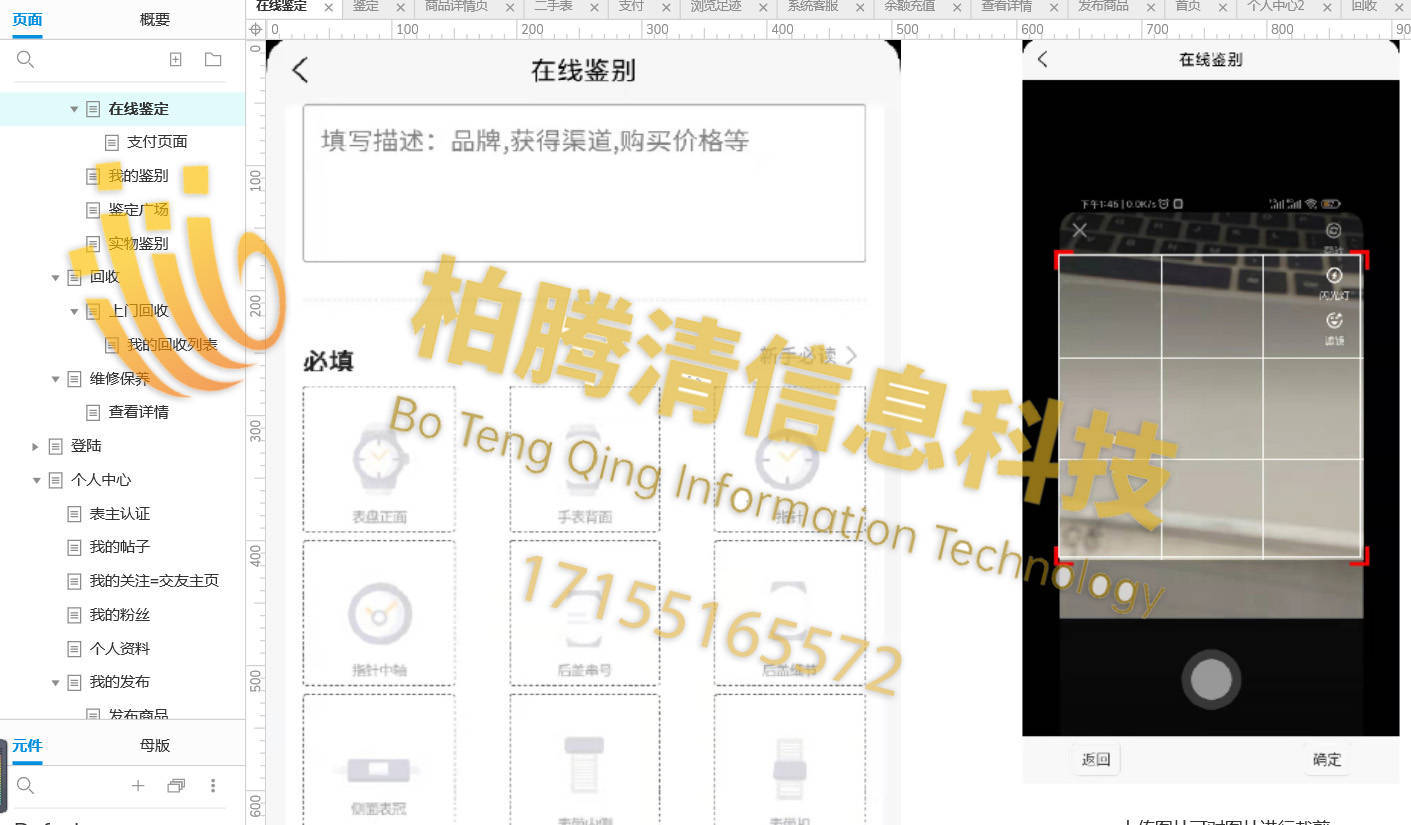This screenshot has height=825, width=1411.
Task: Click the 滤镜 filter icon in camera view
Action: pyautogui.click(x=1333, y=320)
